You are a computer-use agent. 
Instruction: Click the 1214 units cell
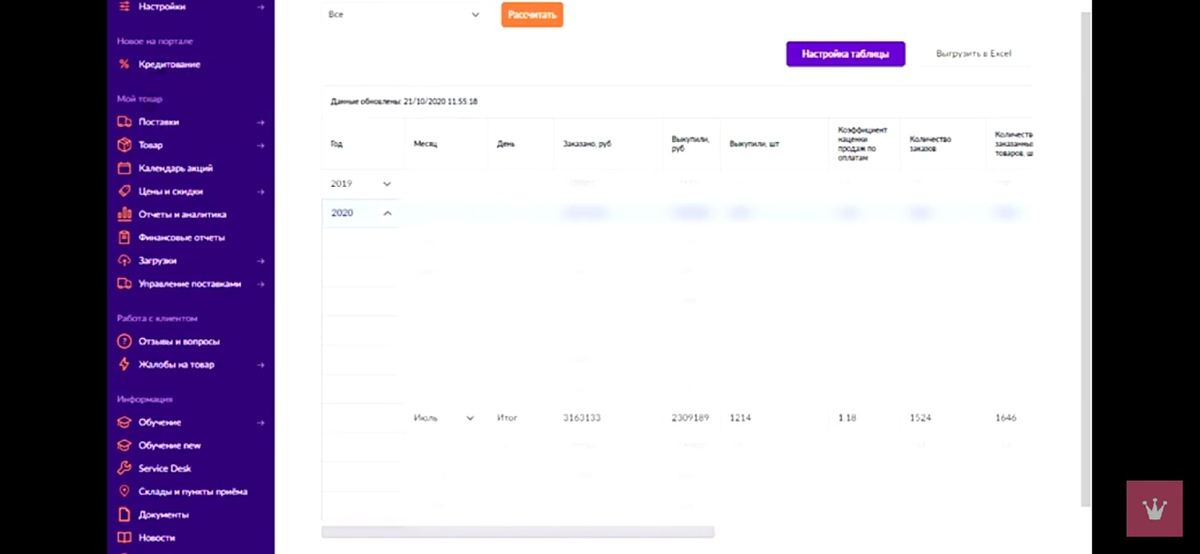[740, 418]
